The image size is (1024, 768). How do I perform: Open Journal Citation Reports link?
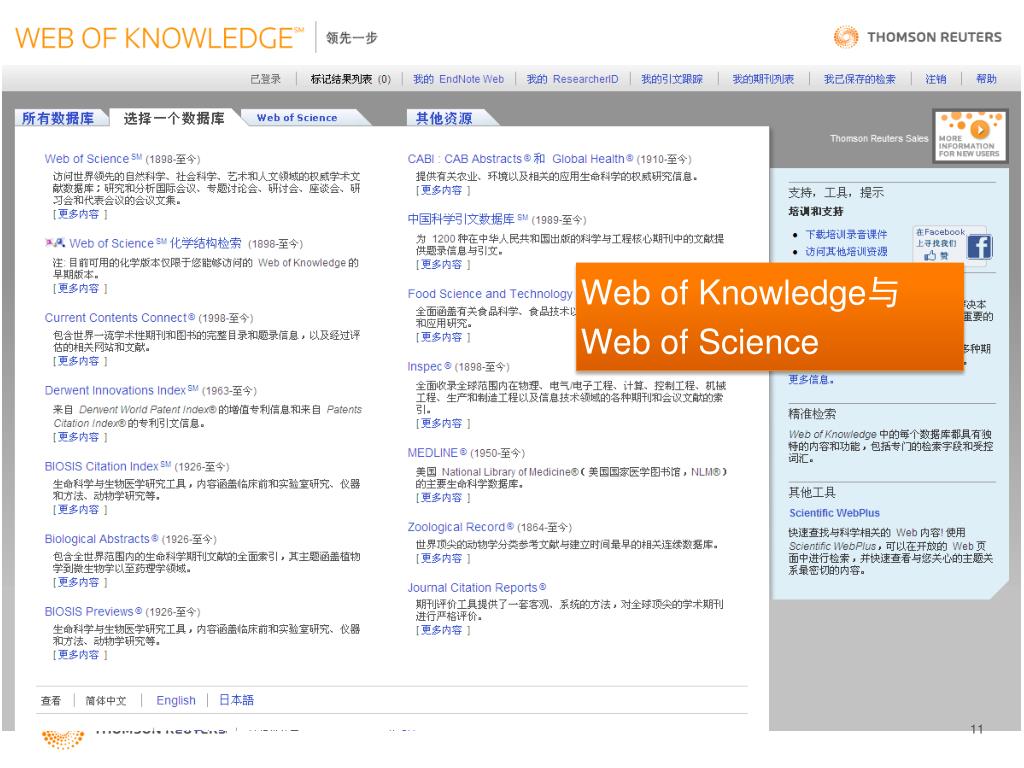coord(477,588)
